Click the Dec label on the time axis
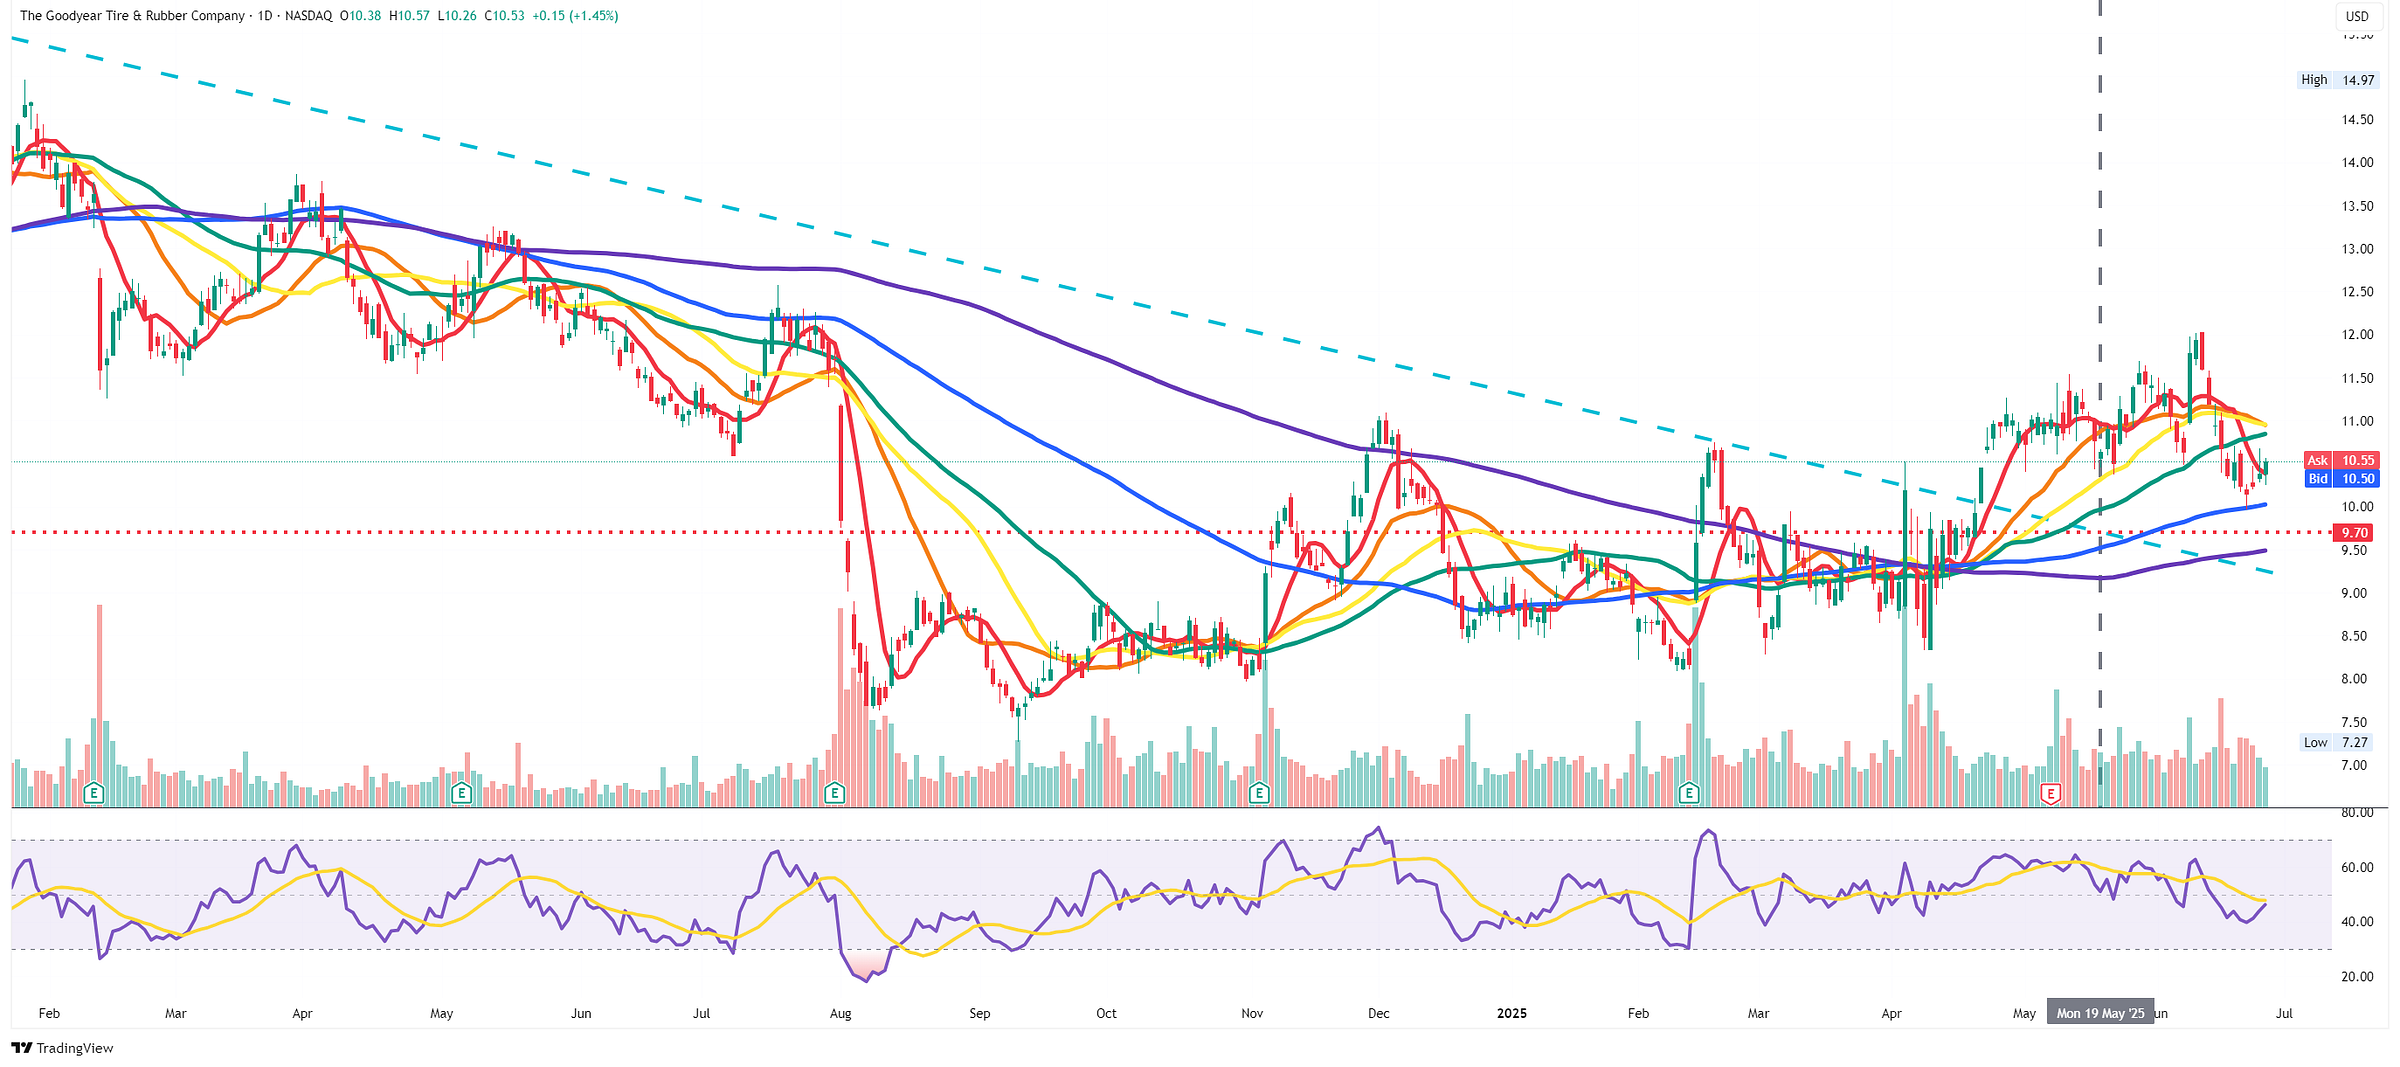Image resolution: width=2400 pixels, height=1067 pixels. tap(1378, 1013)
